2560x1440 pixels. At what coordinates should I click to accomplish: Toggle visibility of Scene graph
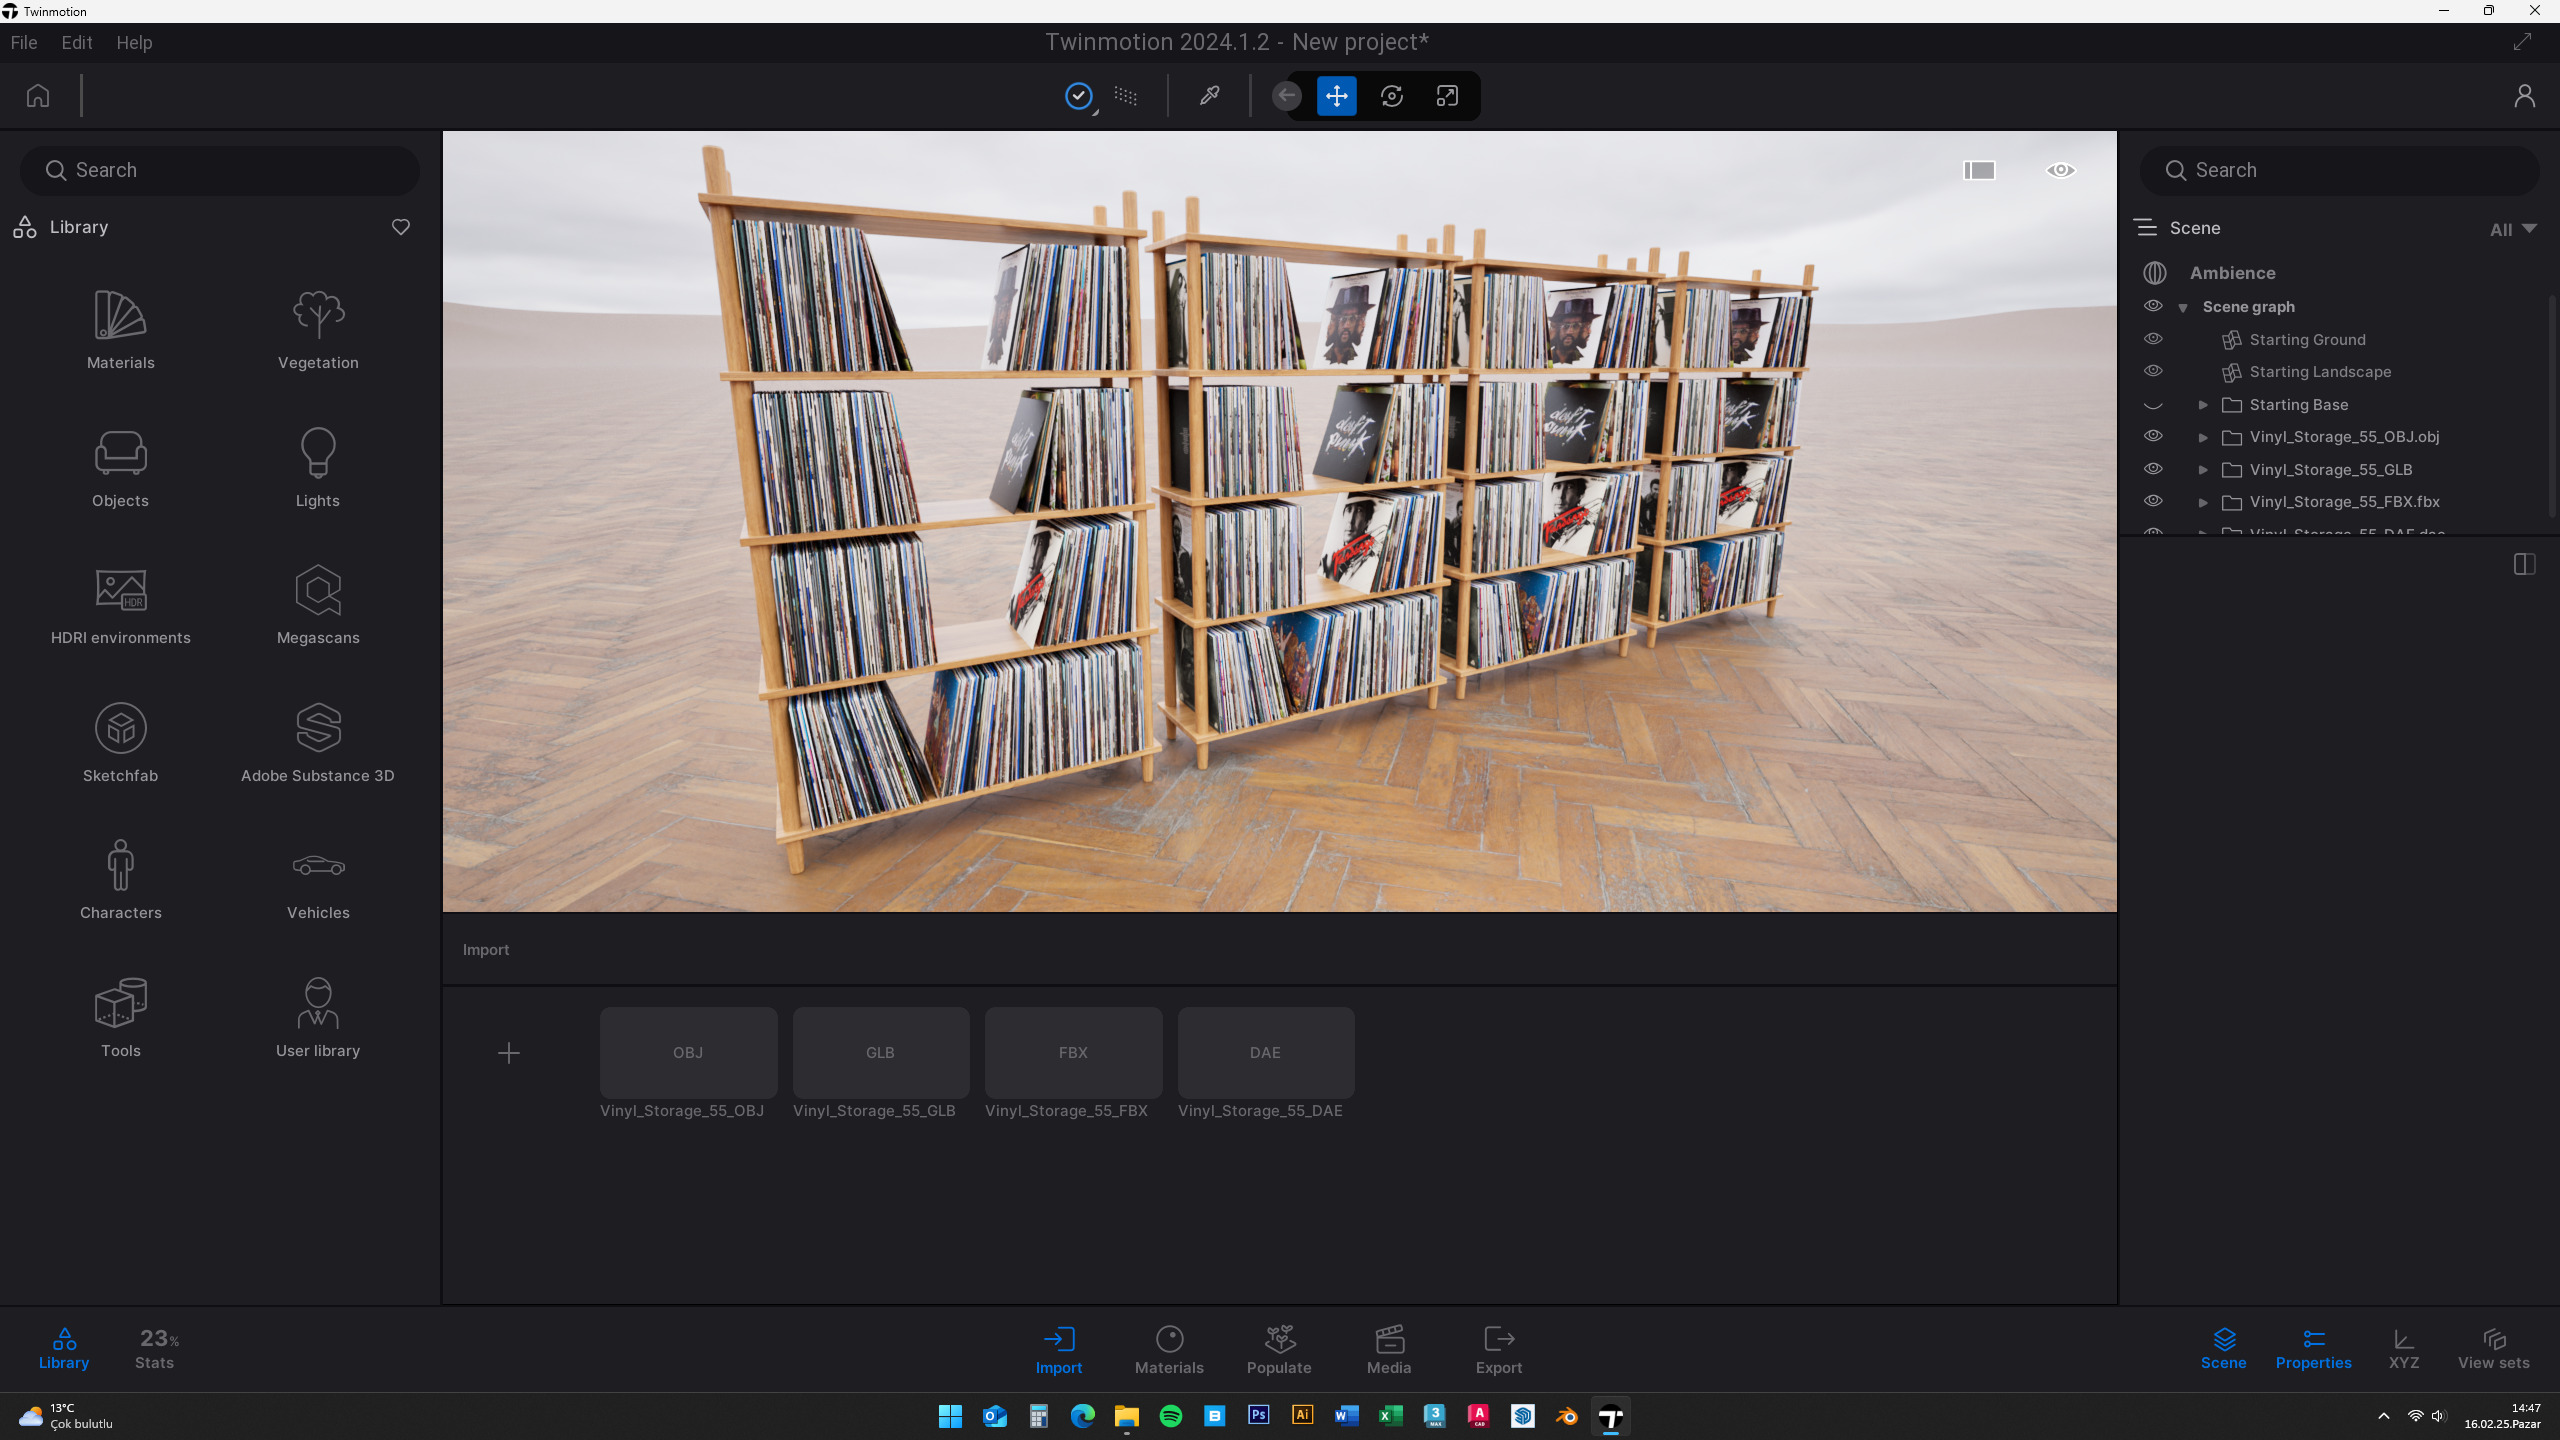2153,306
